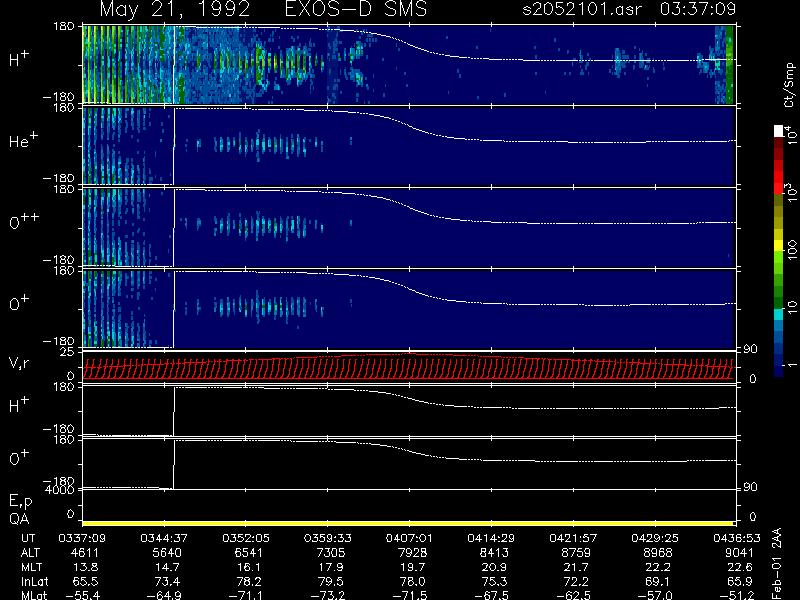Screen dimensions: 800x600
Task: Click the 'Ct/Smp' colorbar unit label
Action: pyautogui.click(x=789, y=85)
